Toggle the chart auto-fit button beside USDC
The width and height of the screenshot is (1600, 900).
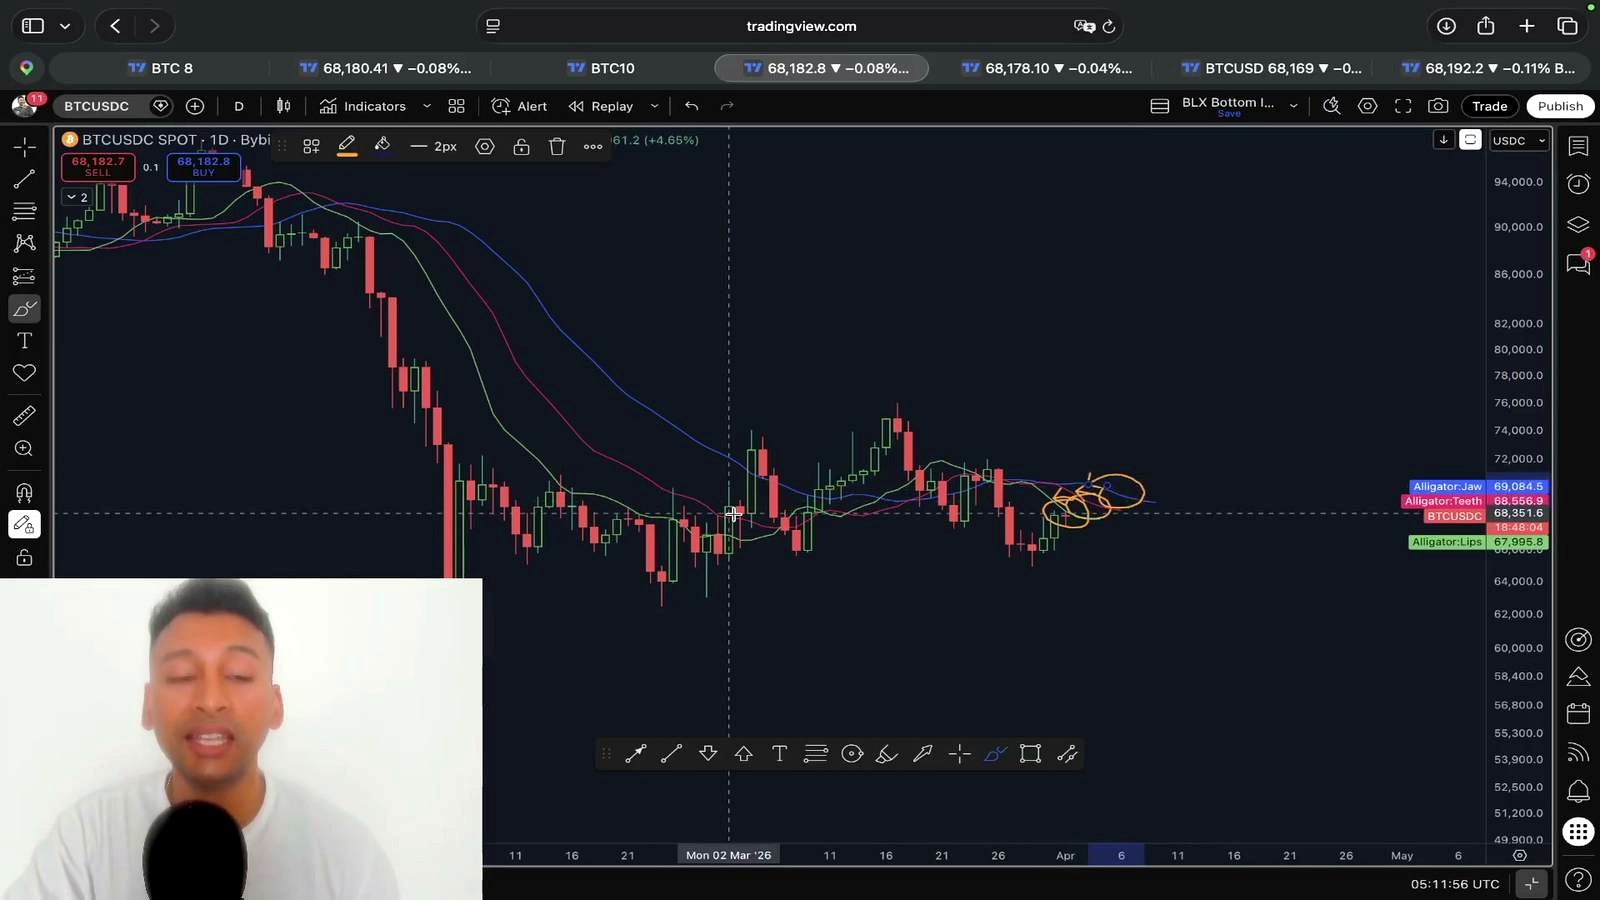(x=1470, y=140)
